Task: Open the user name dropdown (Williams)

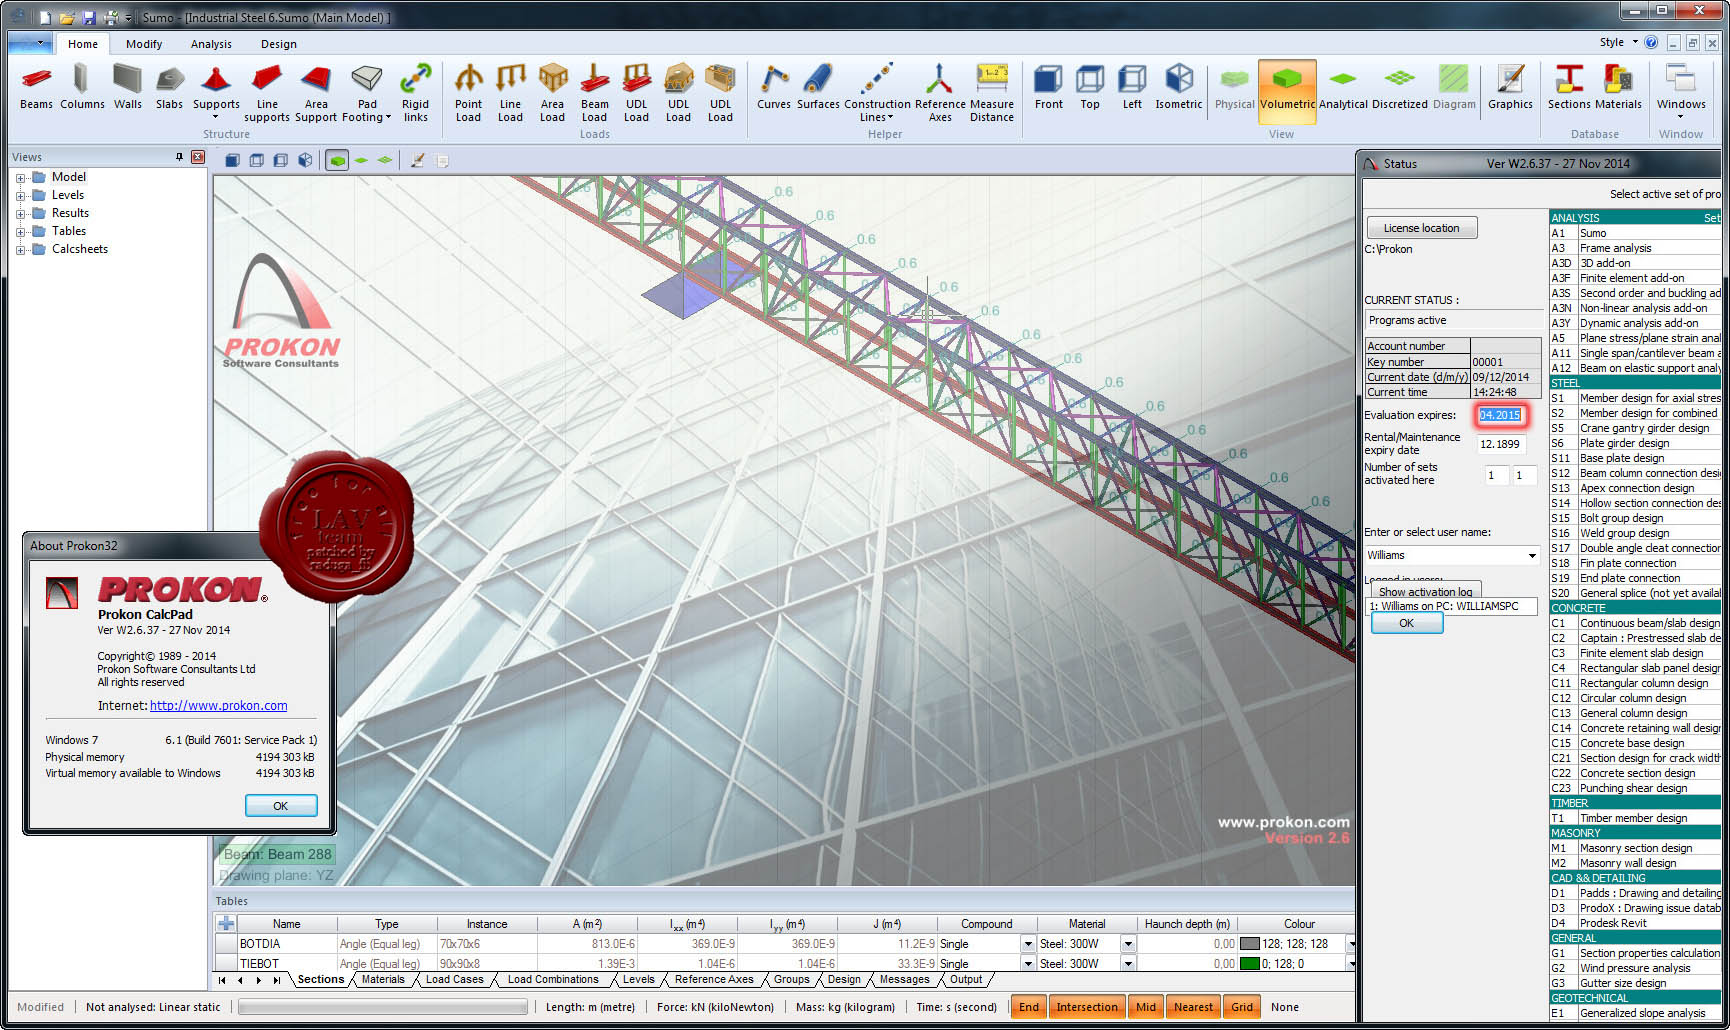Action: [1531, 555]
